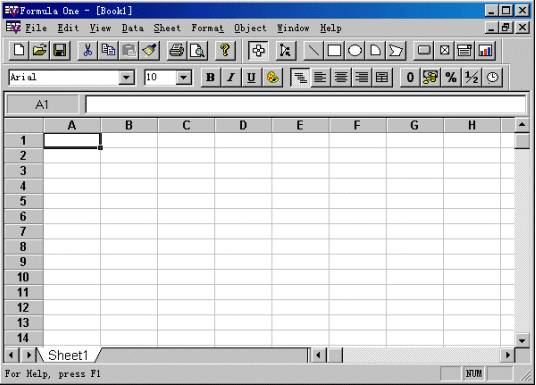Click the formula bar input field
The width and height of the screenshot is (536, 385).
(x=306, y=104)
